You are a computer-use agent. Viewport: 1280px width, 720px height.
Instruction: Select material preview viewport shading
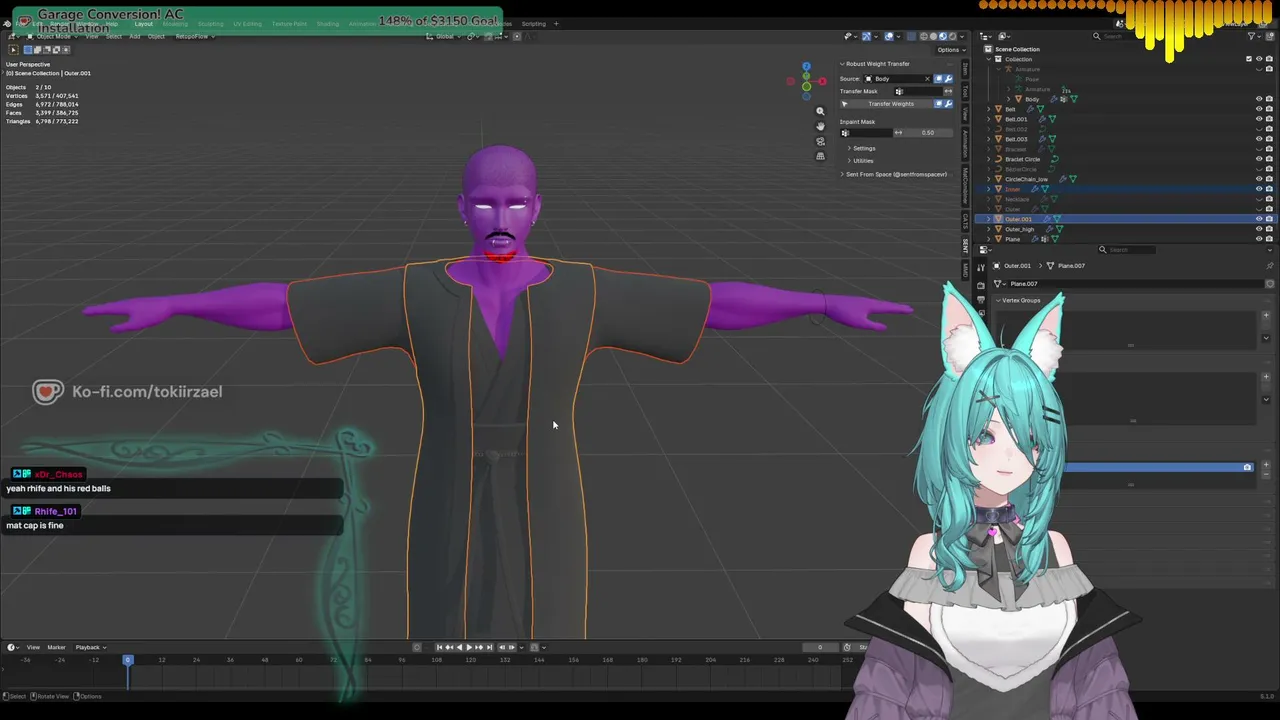tap(942, 36)
